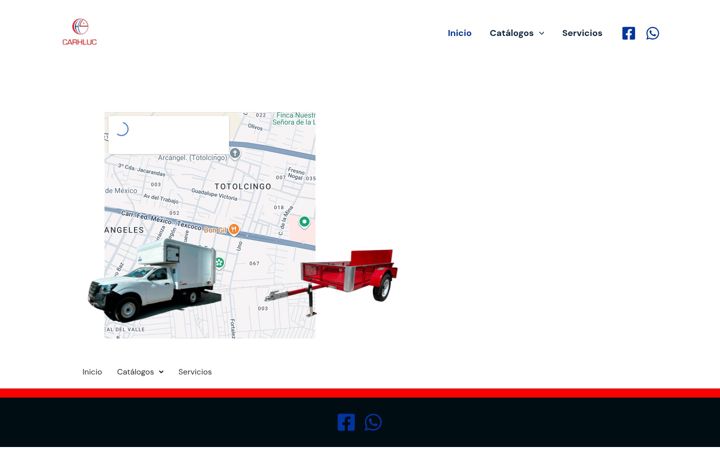This screenshot has height=450, width=720.
Task: Click the loading info card on map
Action: (169, 134)
